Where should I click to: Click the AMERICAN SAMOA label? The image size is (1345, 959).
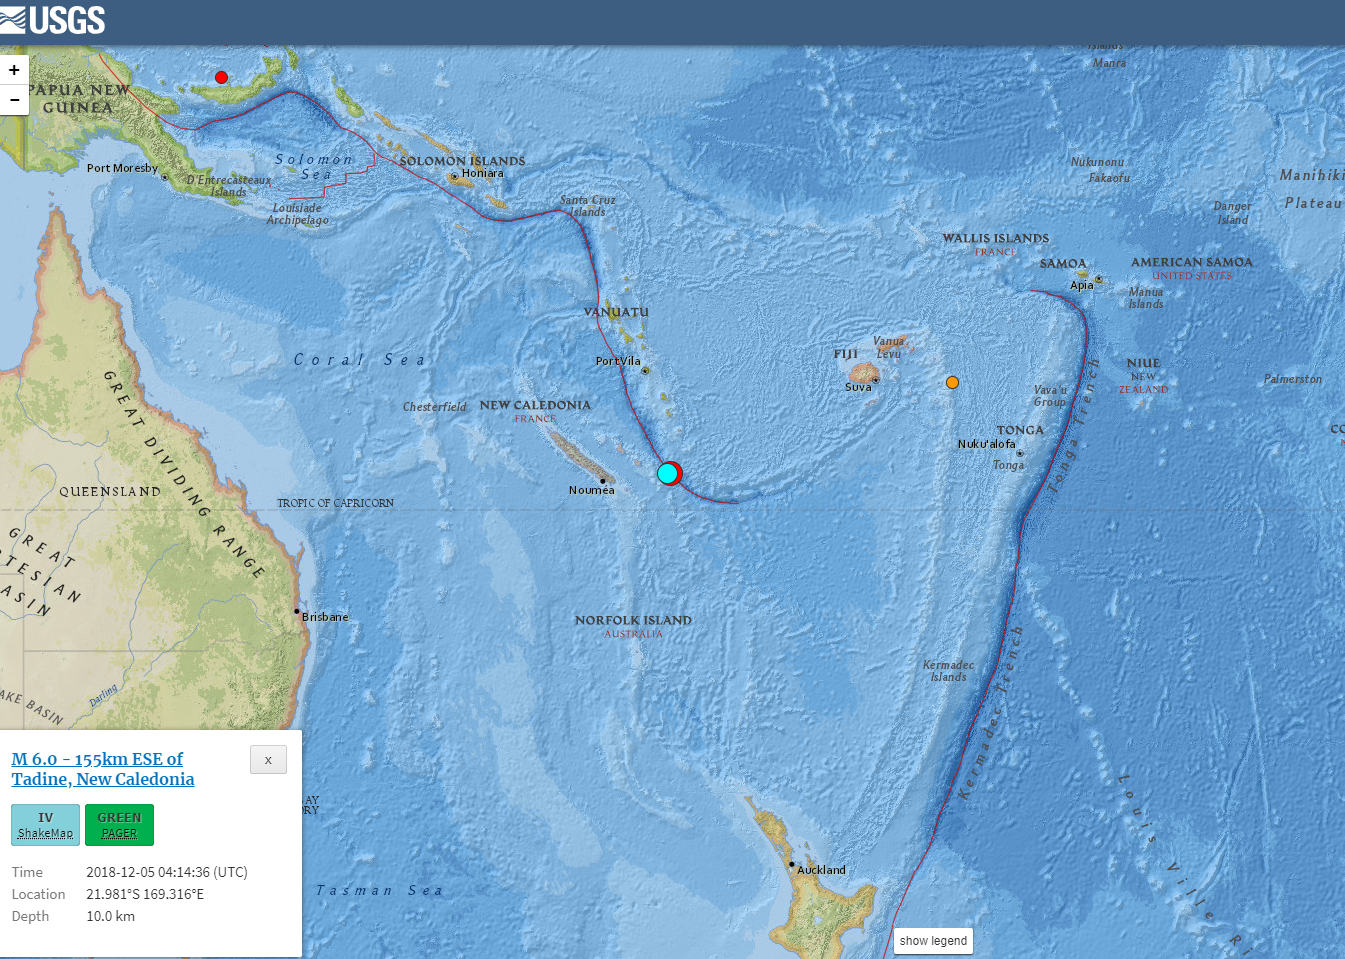pos(1192,262)
